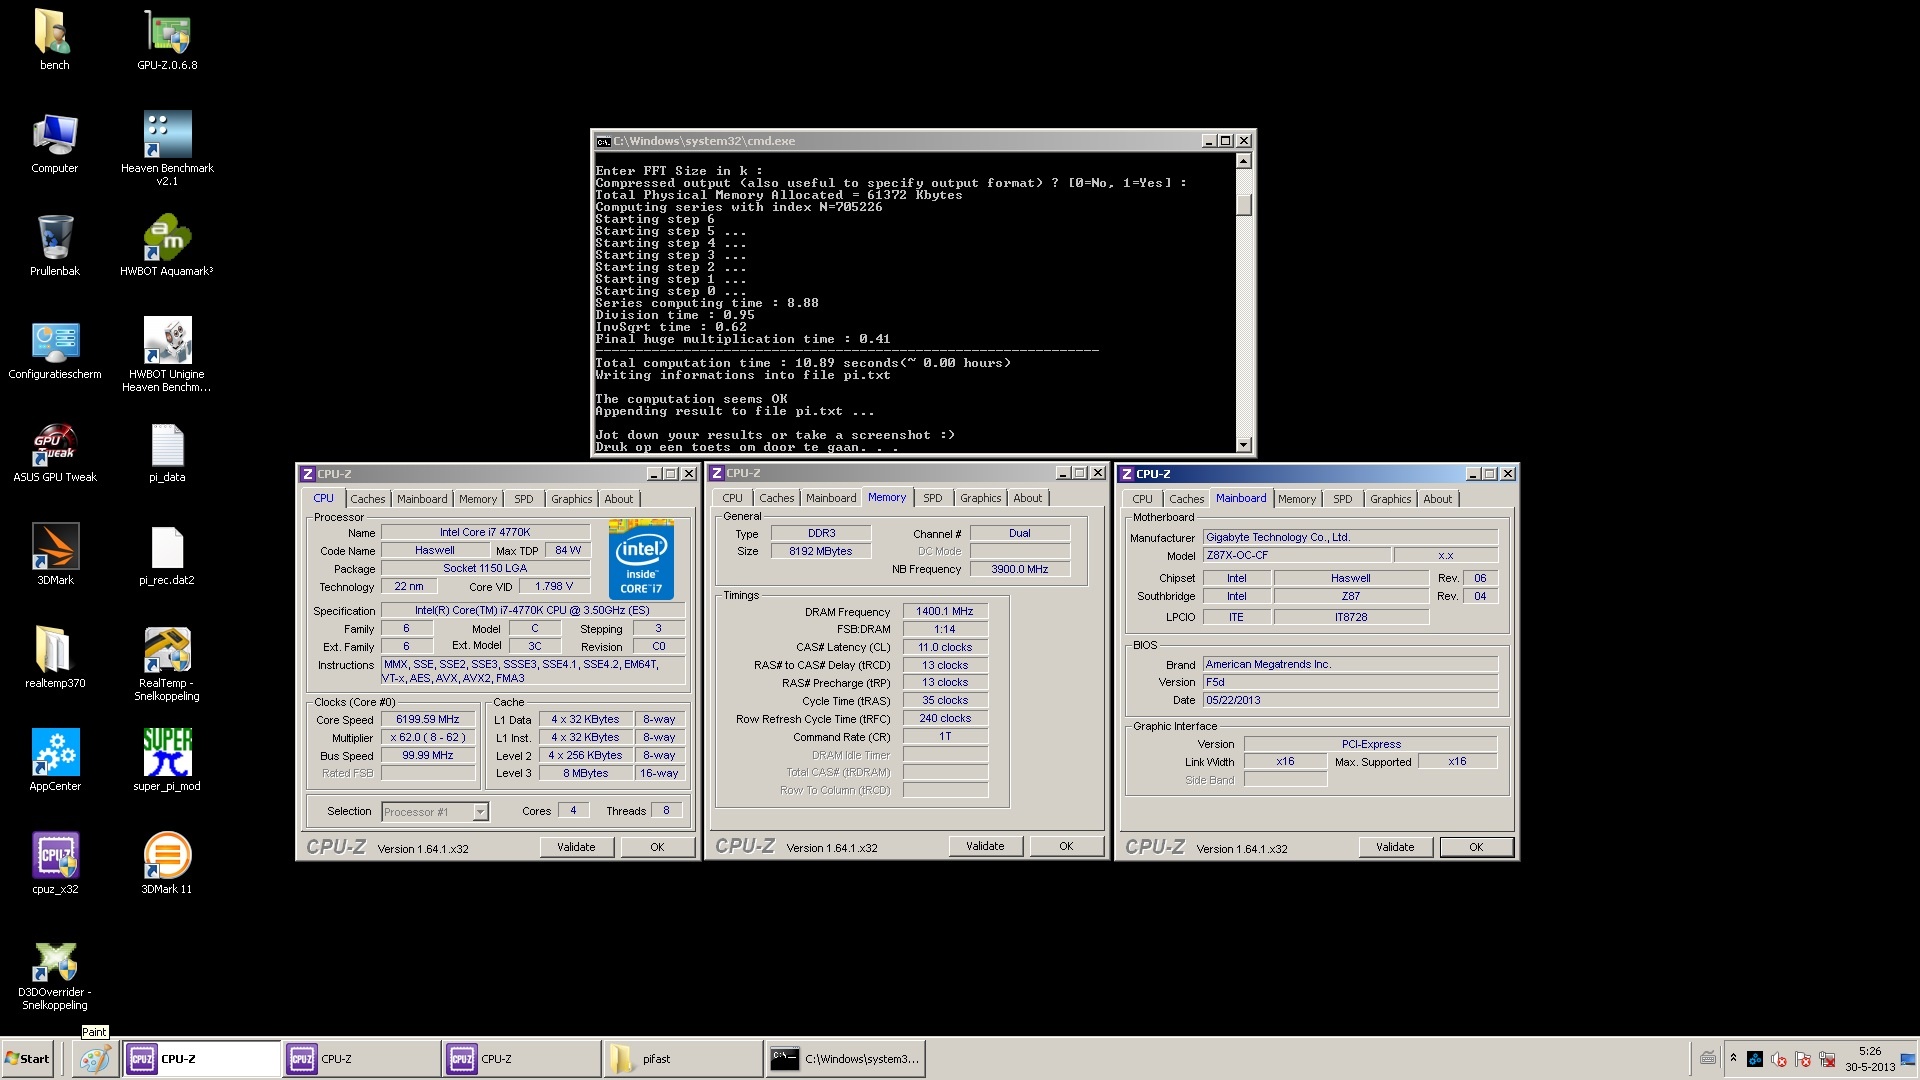The height and width of the screenshot is (1080, 1920).
Task: Switch to the Caches tab in first CPU-Z window
Action: tap(367, 499)
